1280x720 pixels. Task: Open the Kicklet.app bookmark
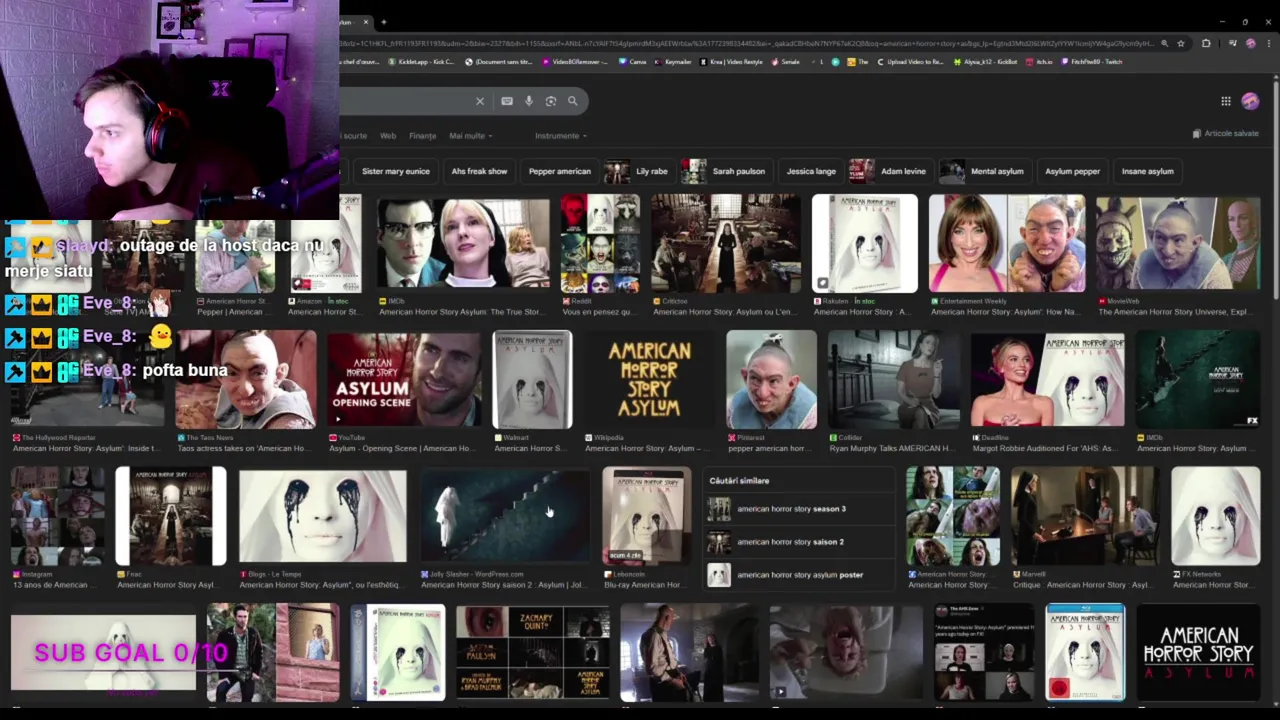click(419, 62)
